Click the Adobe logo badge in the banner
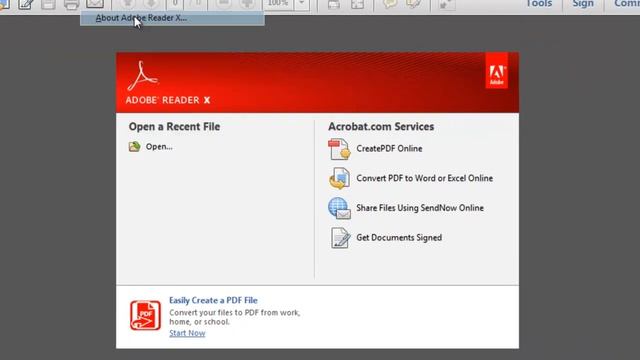The height and width of the screenshot is (360, 640). click(x=496, y=70)
